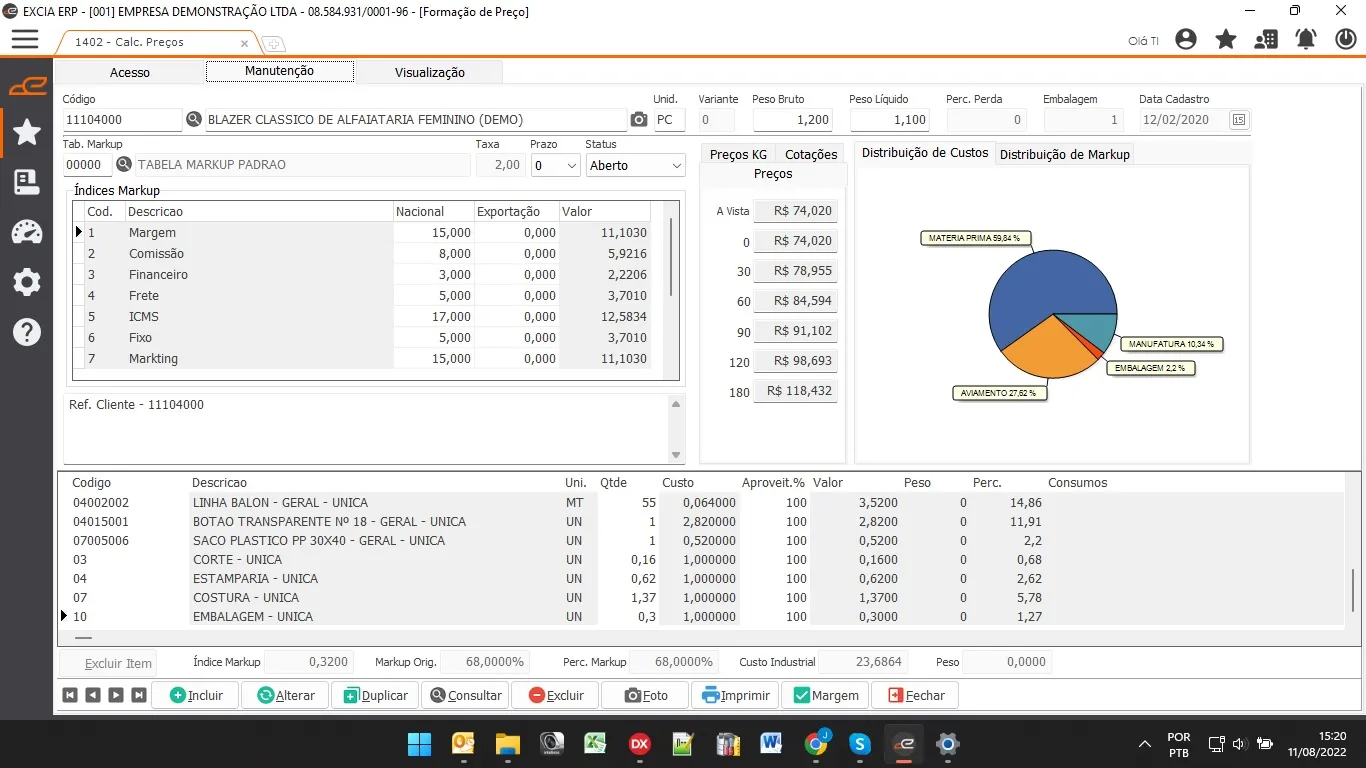The height and width of the screenshot is (768, 1366).
Task: Select the ICMS row in Índices Markup
Action: click(362, 317)
